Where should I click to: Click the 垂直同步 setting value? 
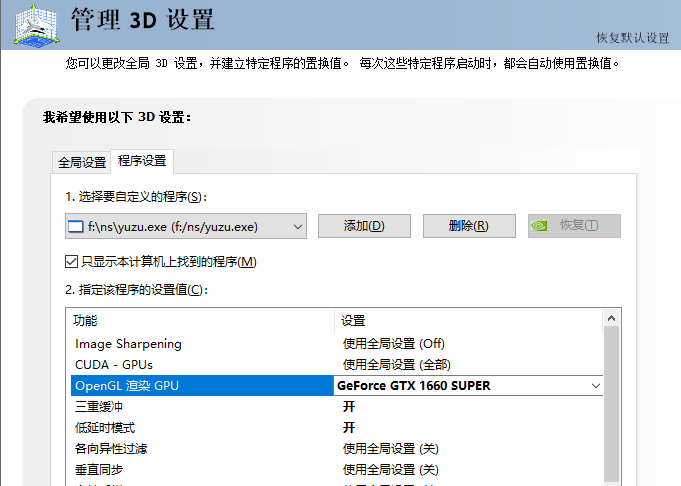pyautogui.click(x=390, y=469)
